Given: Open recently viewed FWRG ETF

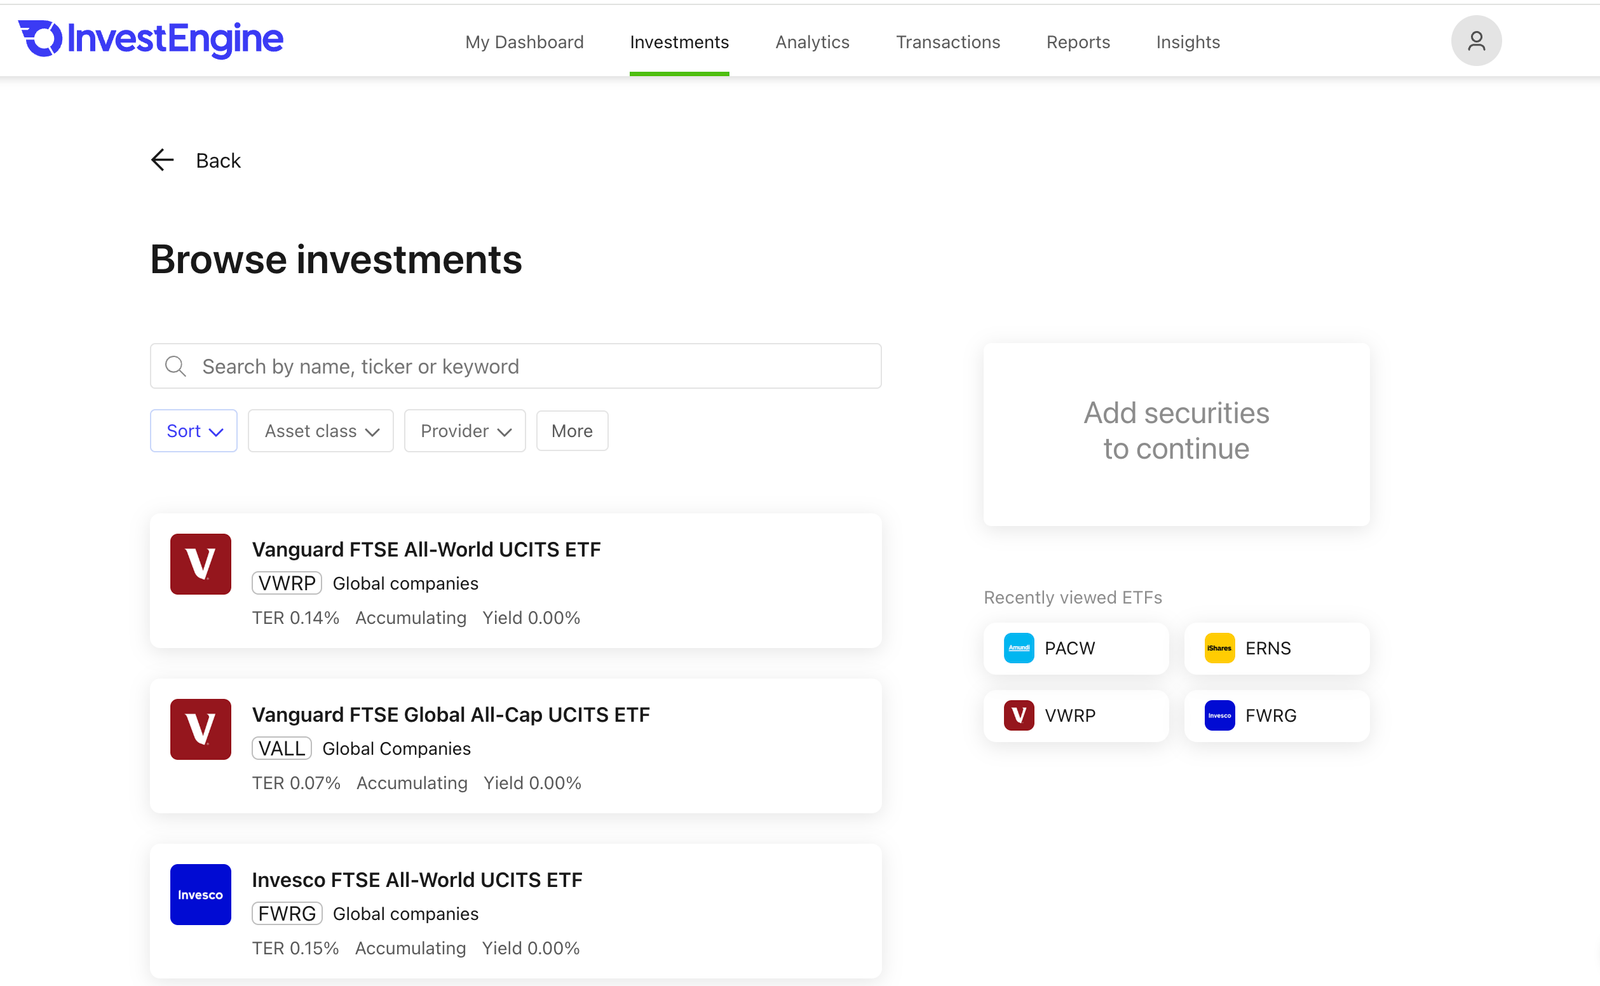Looking at the screenshot, I should (x=1277, y=715).
